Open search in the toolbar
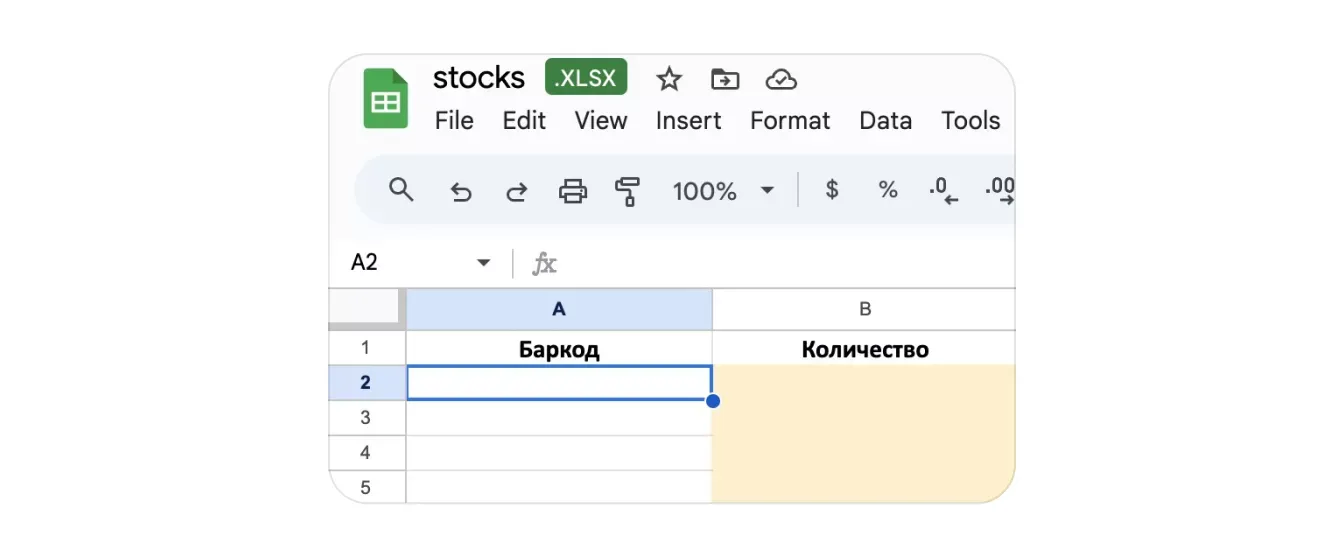This screenshot has height=557, width=1344. coord(401,190)
